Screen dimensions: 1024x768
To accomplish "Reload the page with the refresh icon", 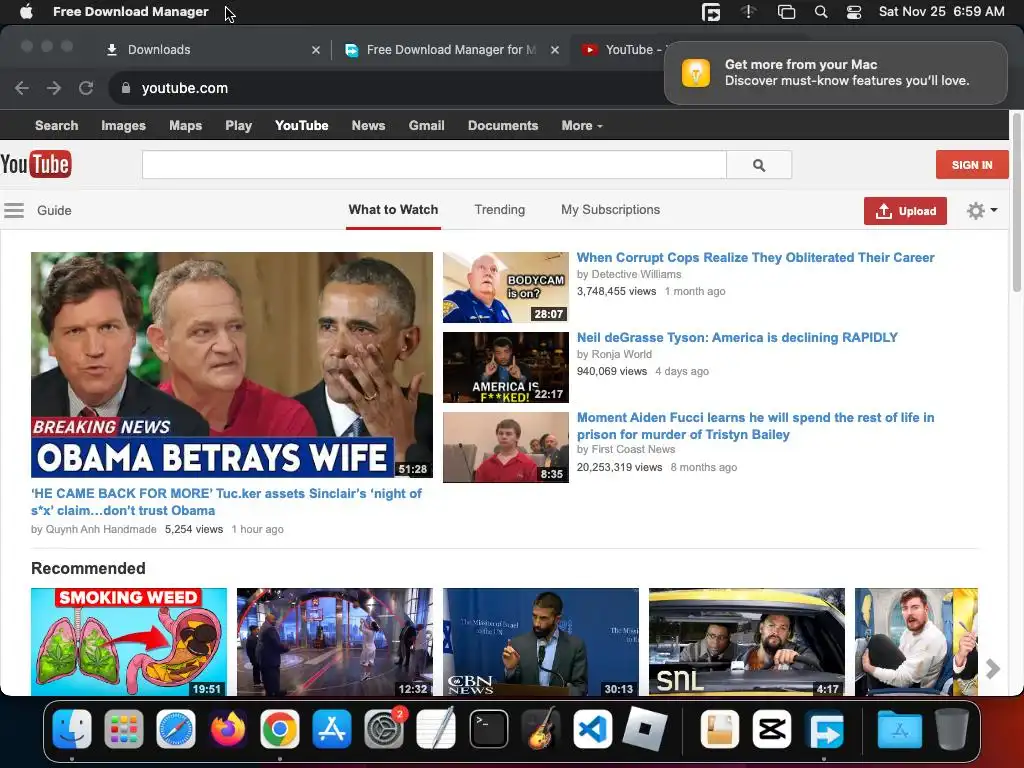I will click(x=86, y=88).
